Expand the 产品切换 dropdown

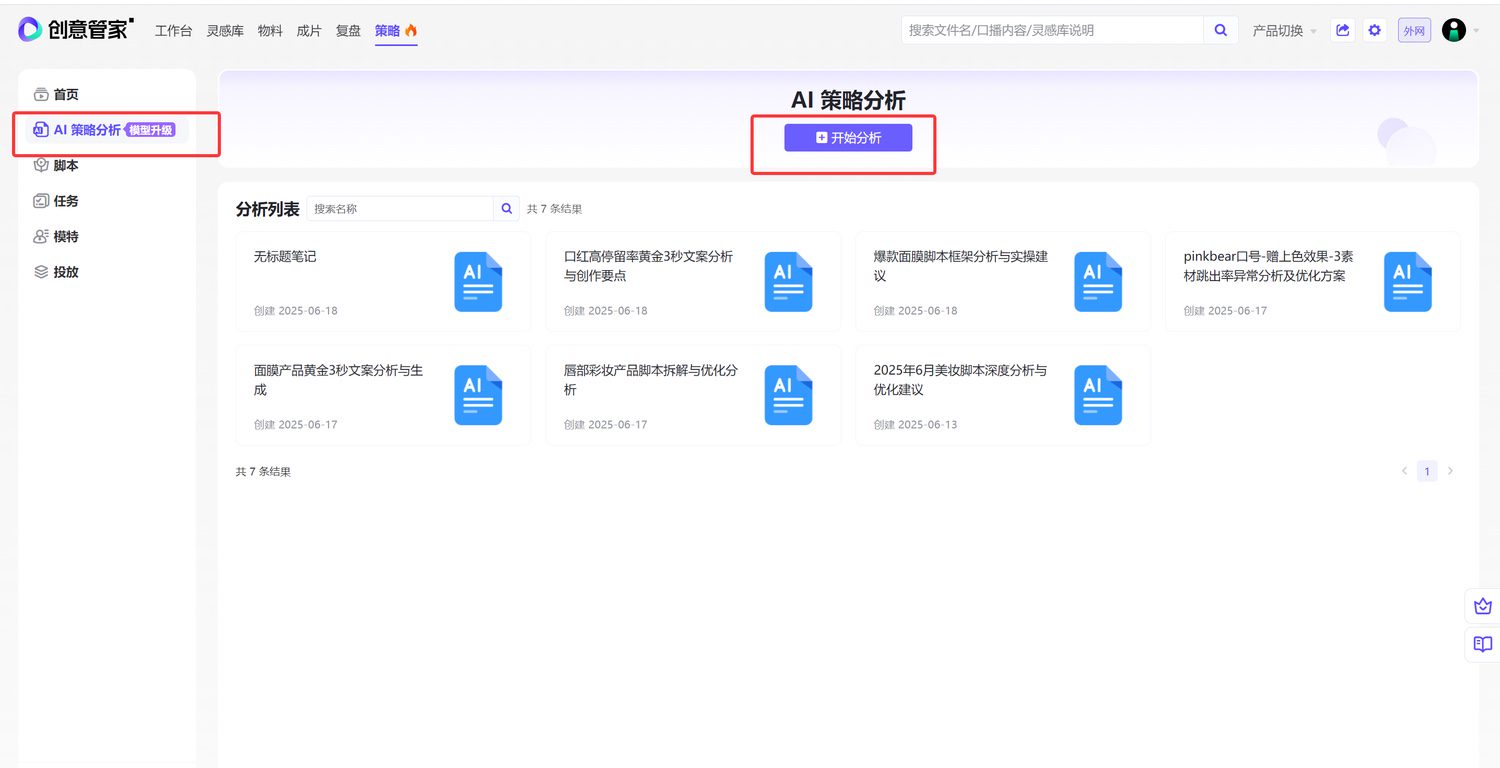point(1285,31)
